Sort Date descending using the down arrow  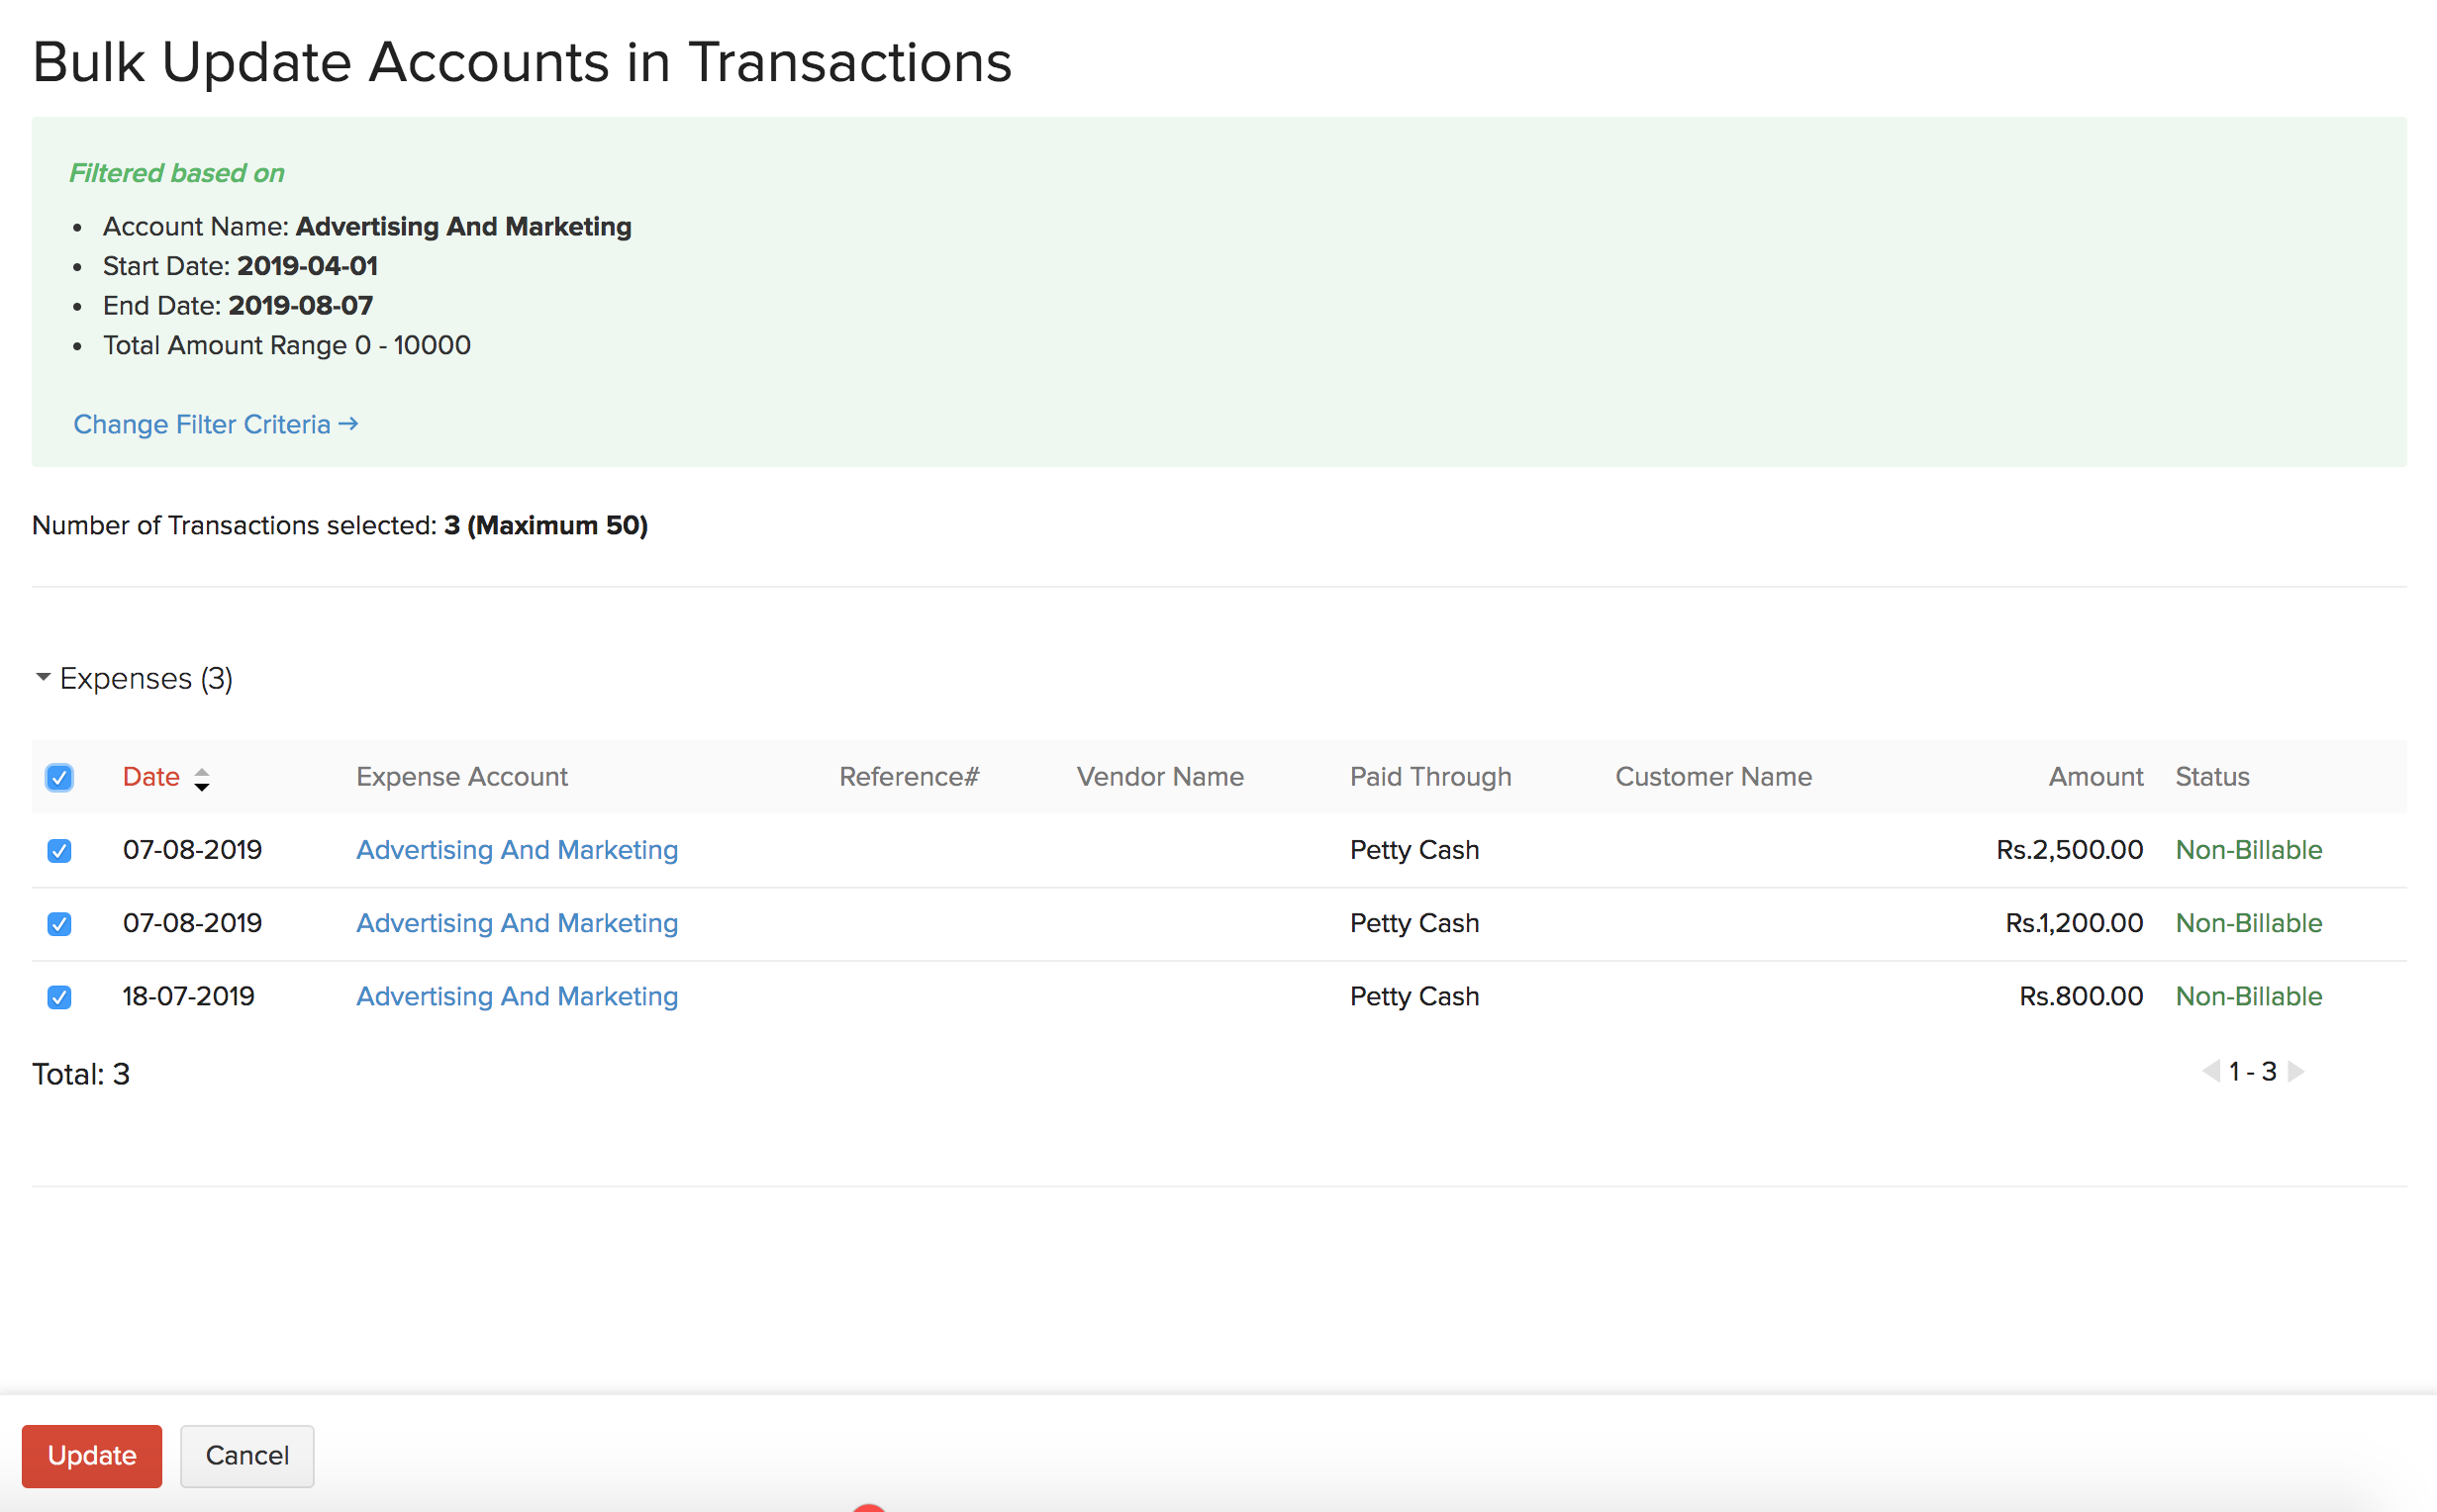[203, 787]
